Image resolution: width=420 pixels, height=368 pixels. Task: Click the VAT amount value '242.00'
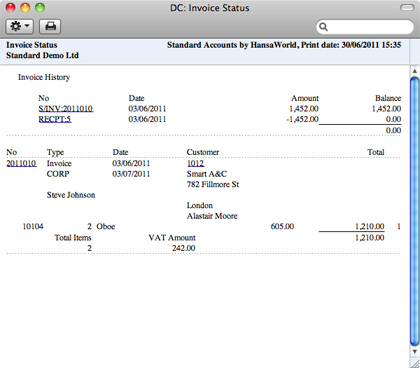pos(184,248)
